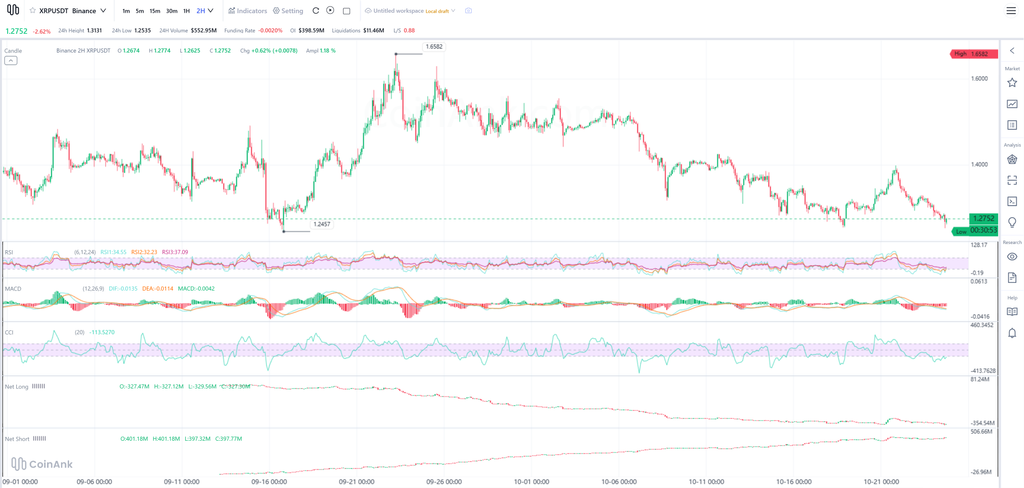1024x488 pixels.
Task: Click the L/S 0.88 ratio value
Action: [409, 30]
